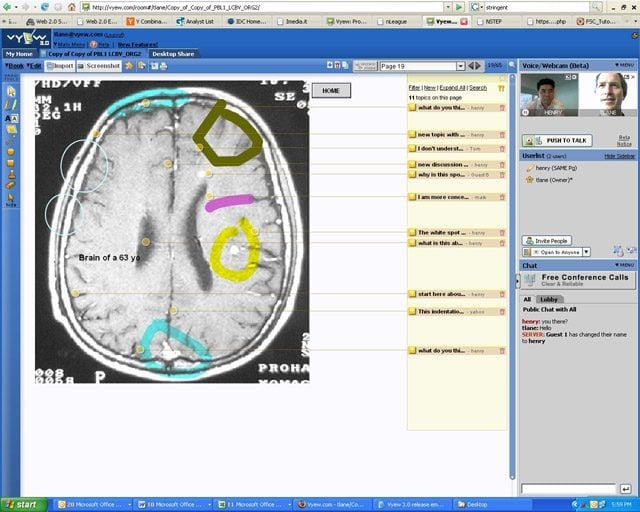Click the add page icon
Viewport: 640px width, 512px height.
[330, 65]
